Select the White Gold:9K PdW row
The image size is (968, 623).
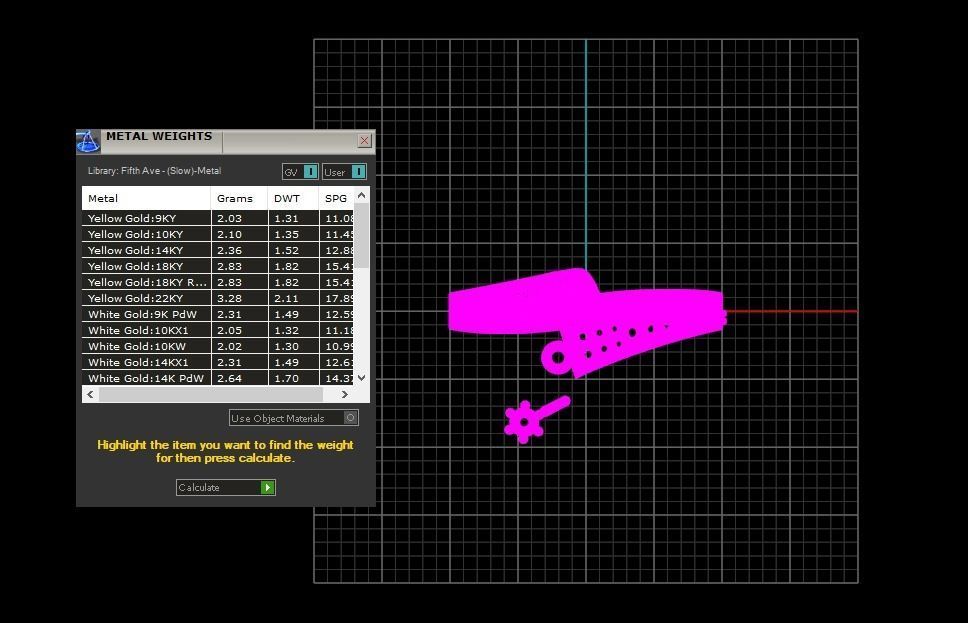218,314
